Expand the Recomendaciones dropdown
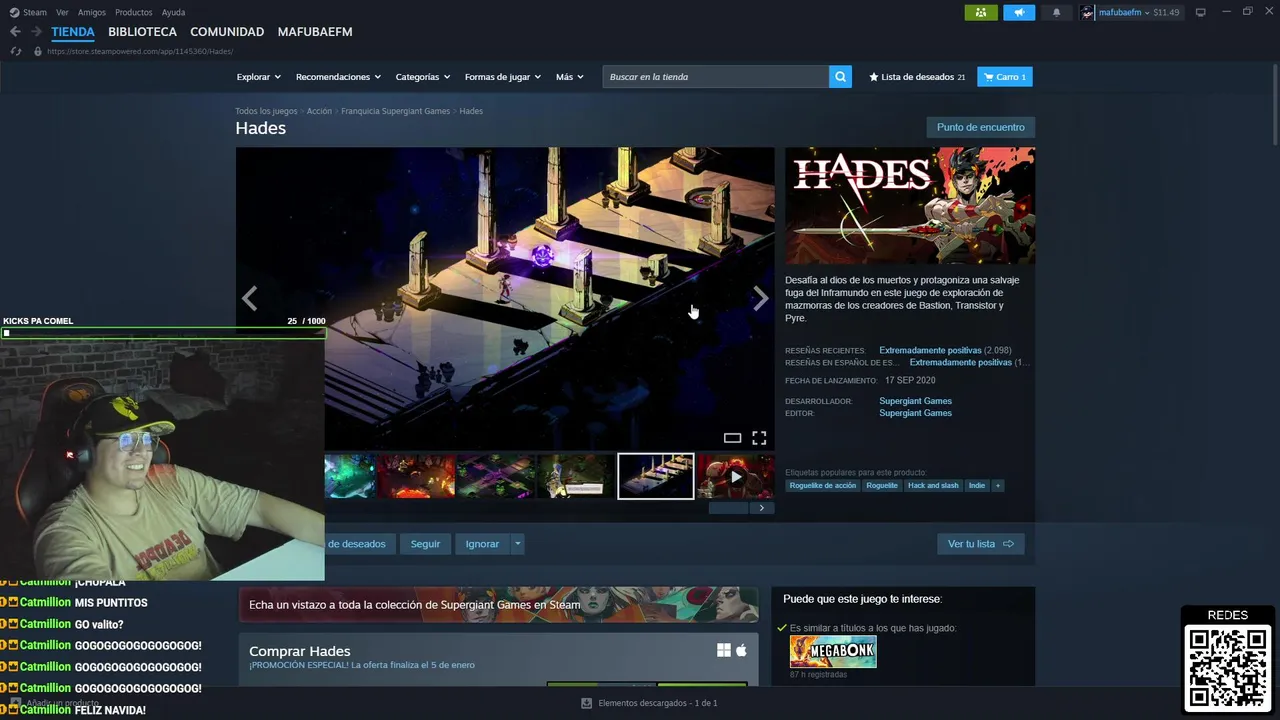The width and height of the screenshot is (1280, 720). coord(338,77)
